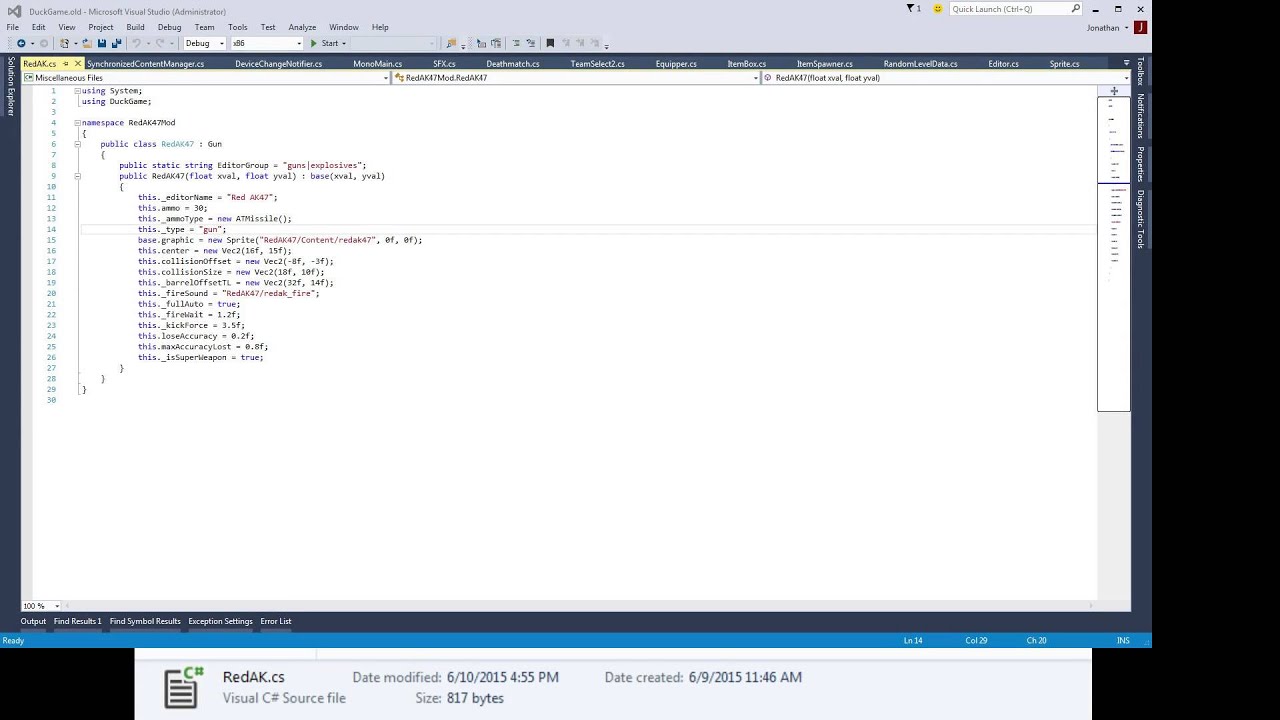This screenshot has width=1280, height=720.
Task: Click the yellow smiley feedback icon
Action: click(x=938, y=8)
